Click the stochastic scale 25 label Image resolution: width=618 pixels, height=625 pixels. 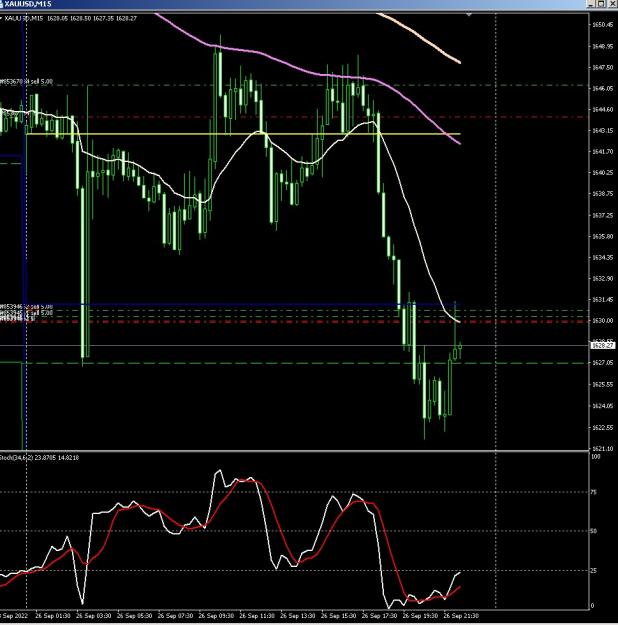click(594, 571)
